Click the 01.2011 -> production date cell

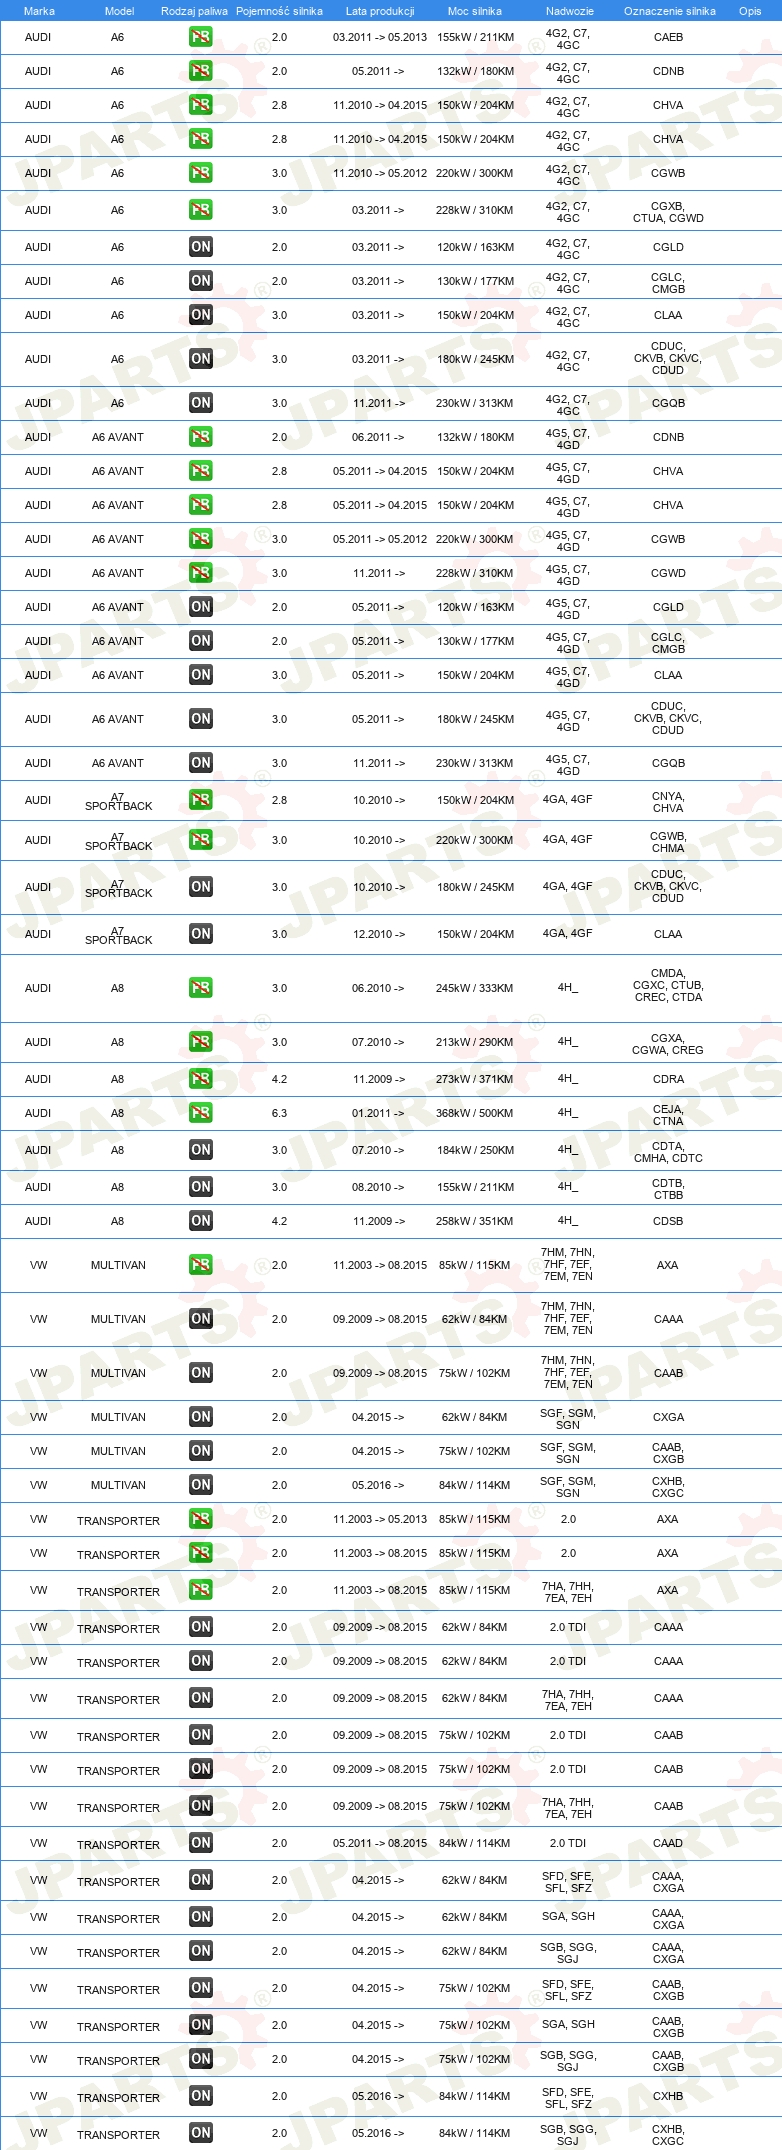click(379, 1113)
